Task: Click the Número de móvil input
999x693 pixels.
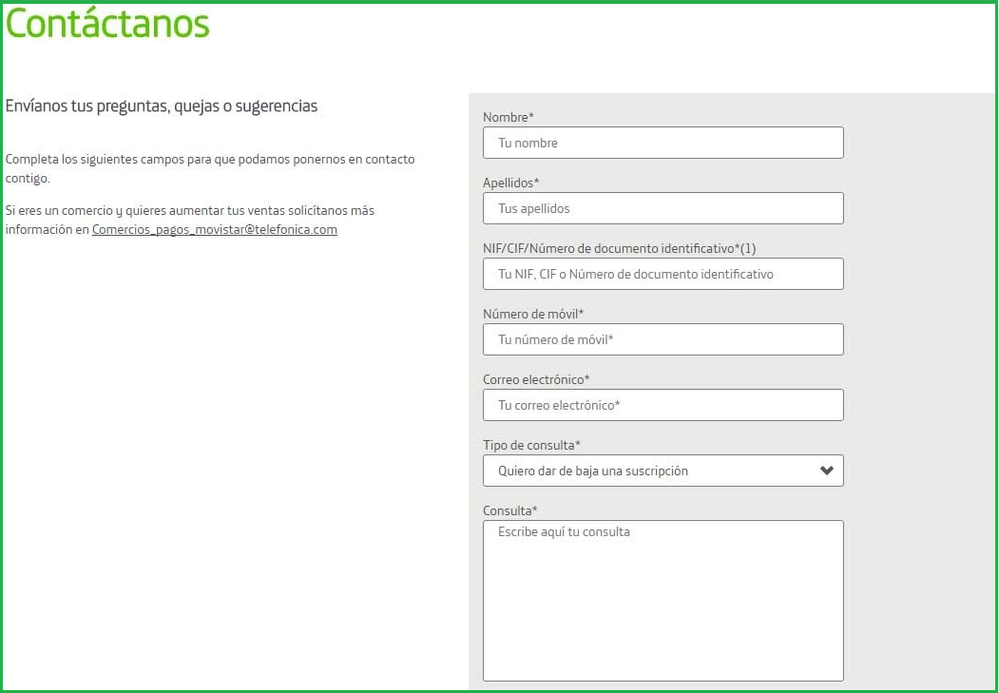Action: (x=662, y=340)
